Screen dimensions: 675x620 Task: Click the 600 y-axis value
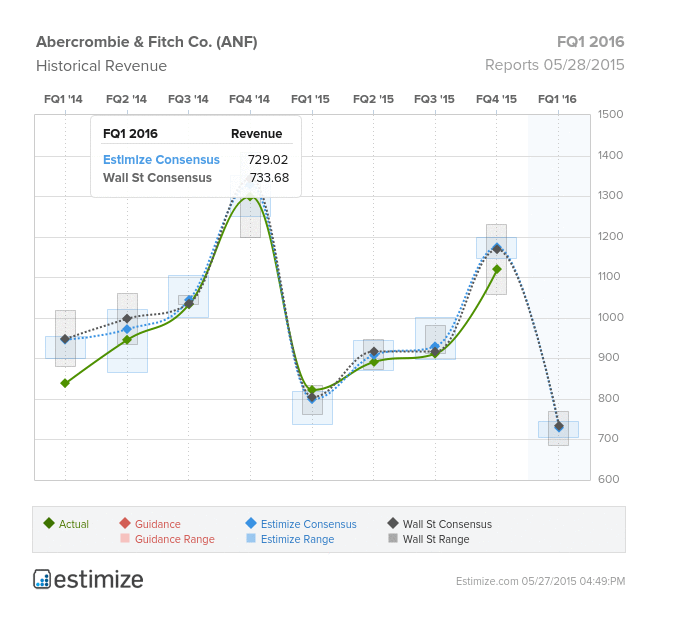[608, 479]
